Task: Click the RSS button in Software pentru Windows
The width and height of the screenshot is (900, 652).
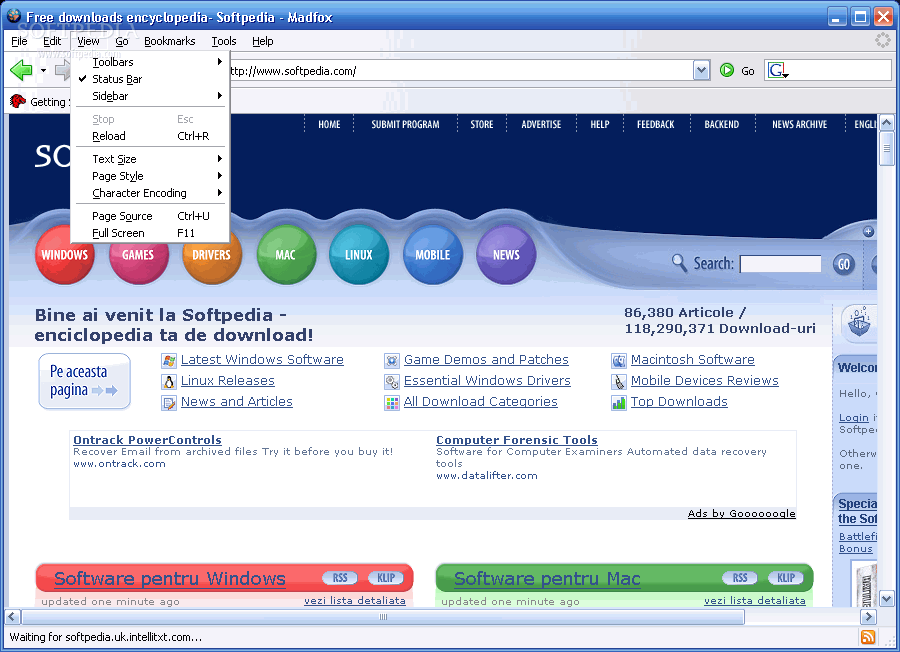Action: point(340,578)
